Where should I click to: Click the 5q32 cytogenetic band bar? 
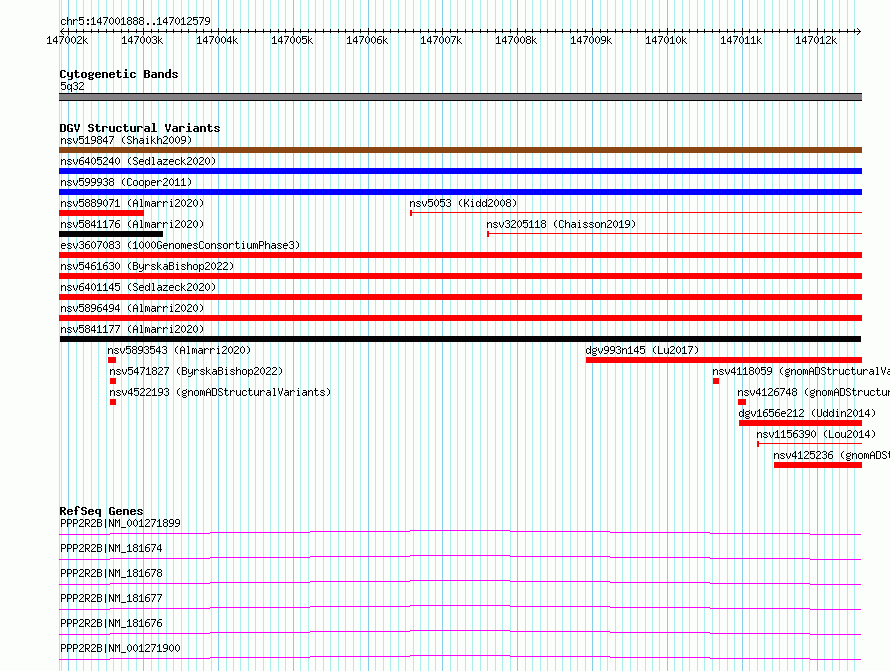tap(460, 97)
